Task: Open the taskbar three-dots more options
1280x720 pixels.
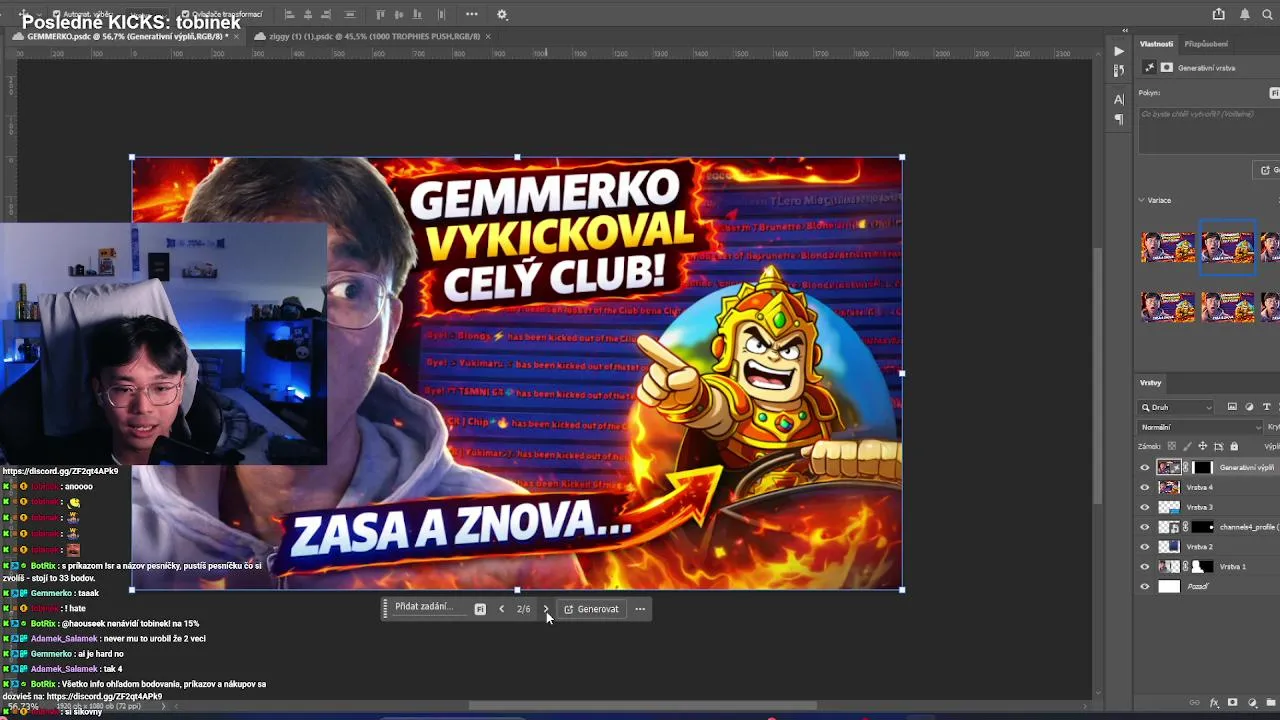Action: 640,609
